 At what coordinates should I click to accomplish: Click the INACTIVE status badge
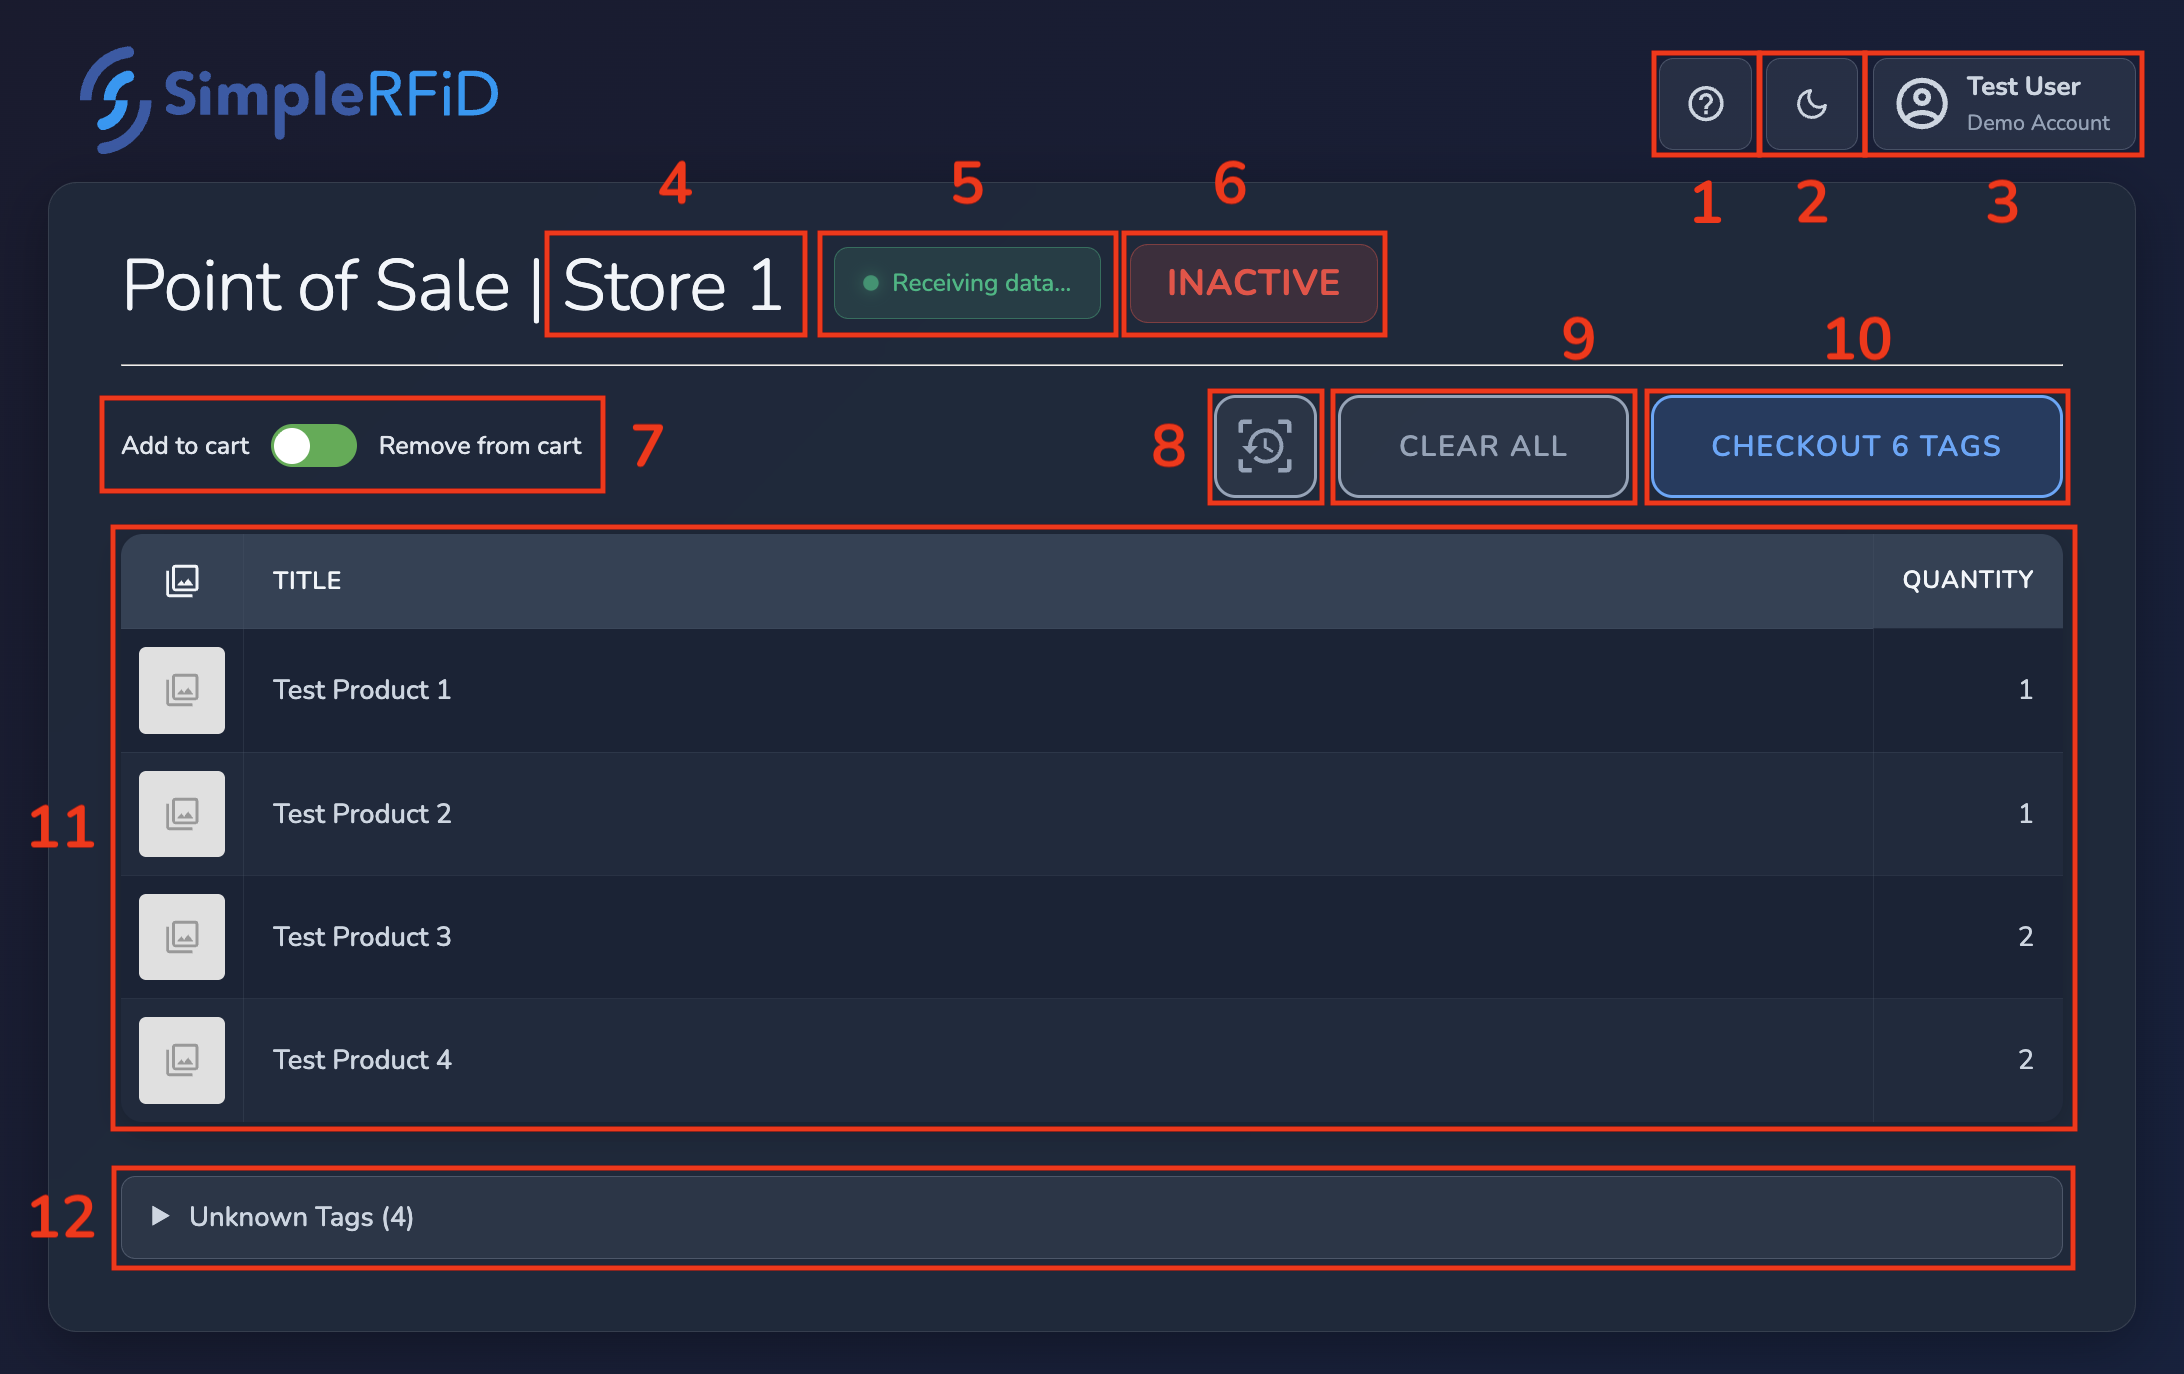[x=1253, y=283]
